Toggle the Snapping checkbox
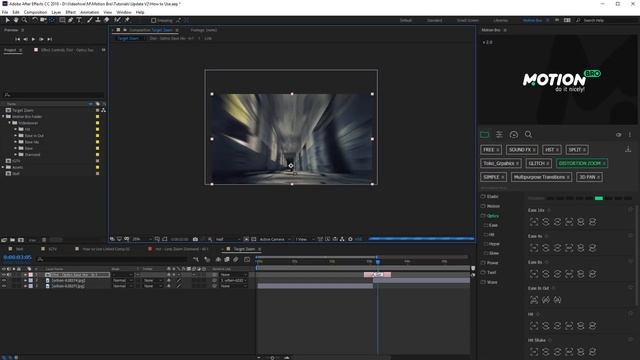Image resolution: width=640 pixels, height=360 pixels. (153, 20)
